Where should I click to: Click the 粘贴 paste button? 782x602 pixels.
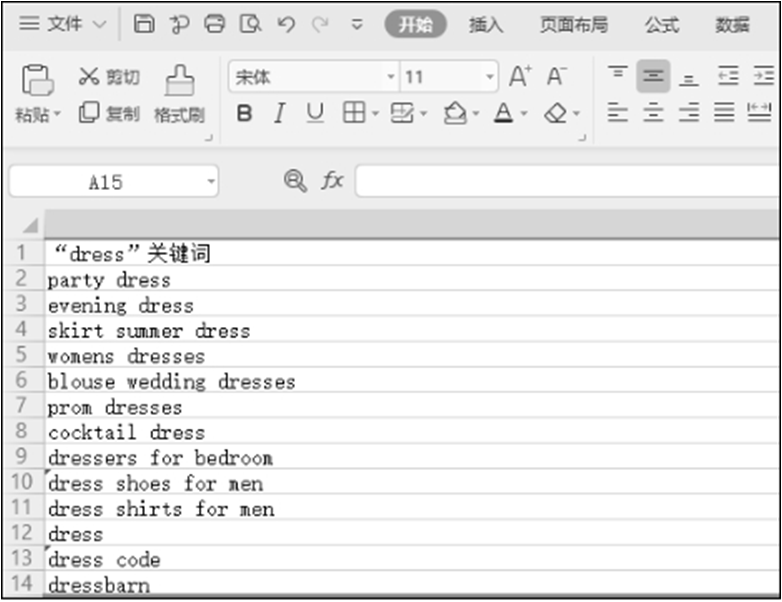pos(37,80)
